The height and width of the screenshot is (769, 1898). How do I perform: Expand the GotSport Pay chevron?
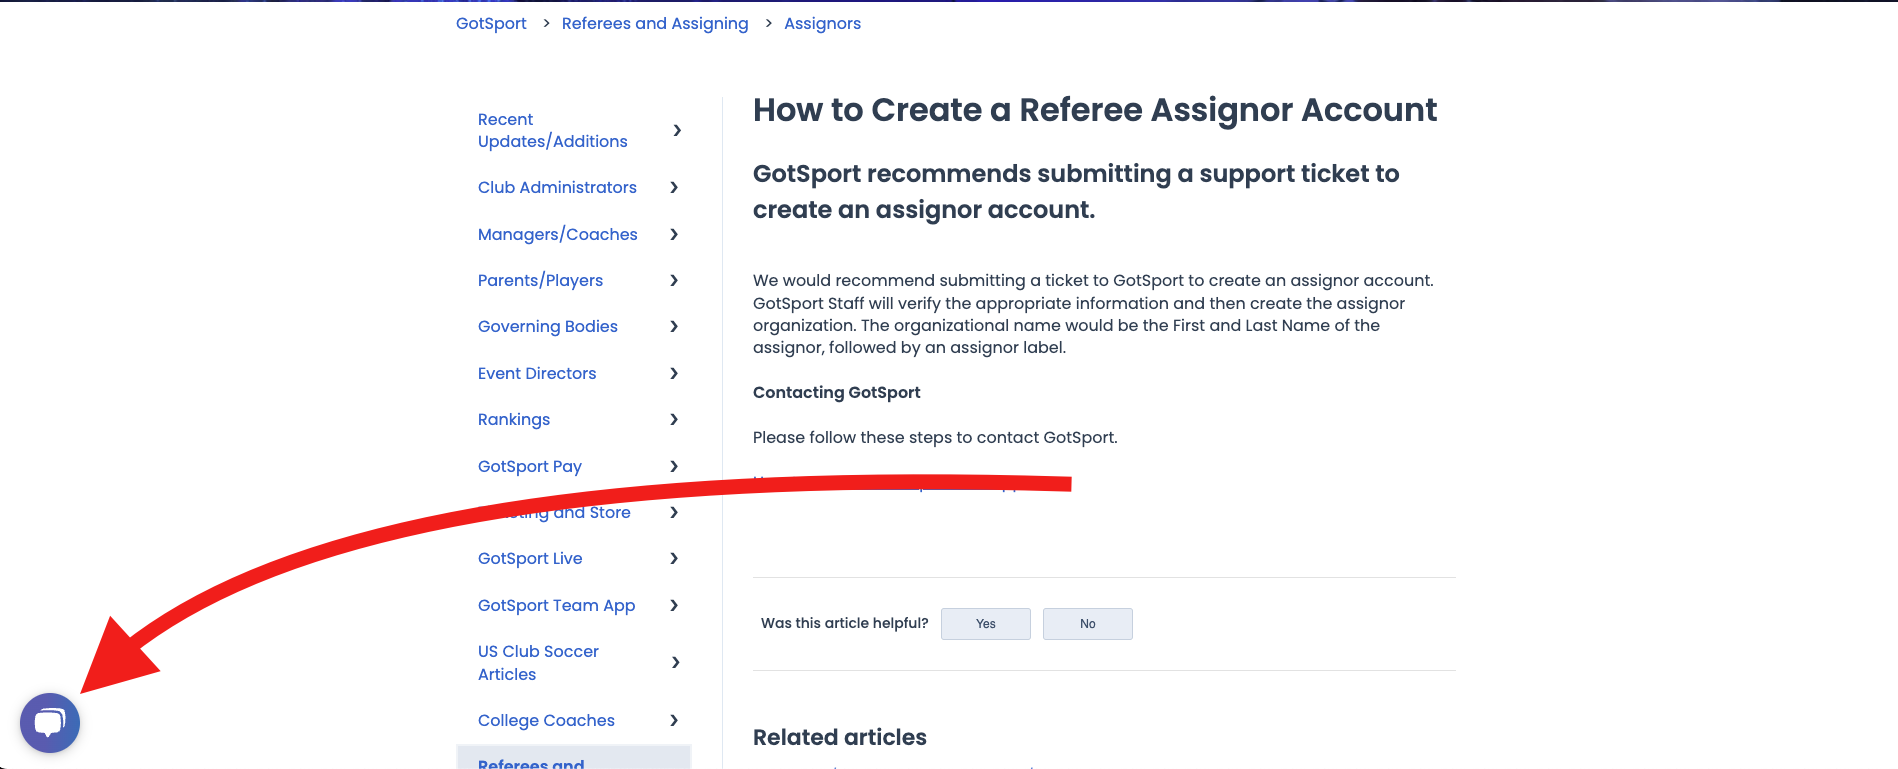(x=674, y=466)
